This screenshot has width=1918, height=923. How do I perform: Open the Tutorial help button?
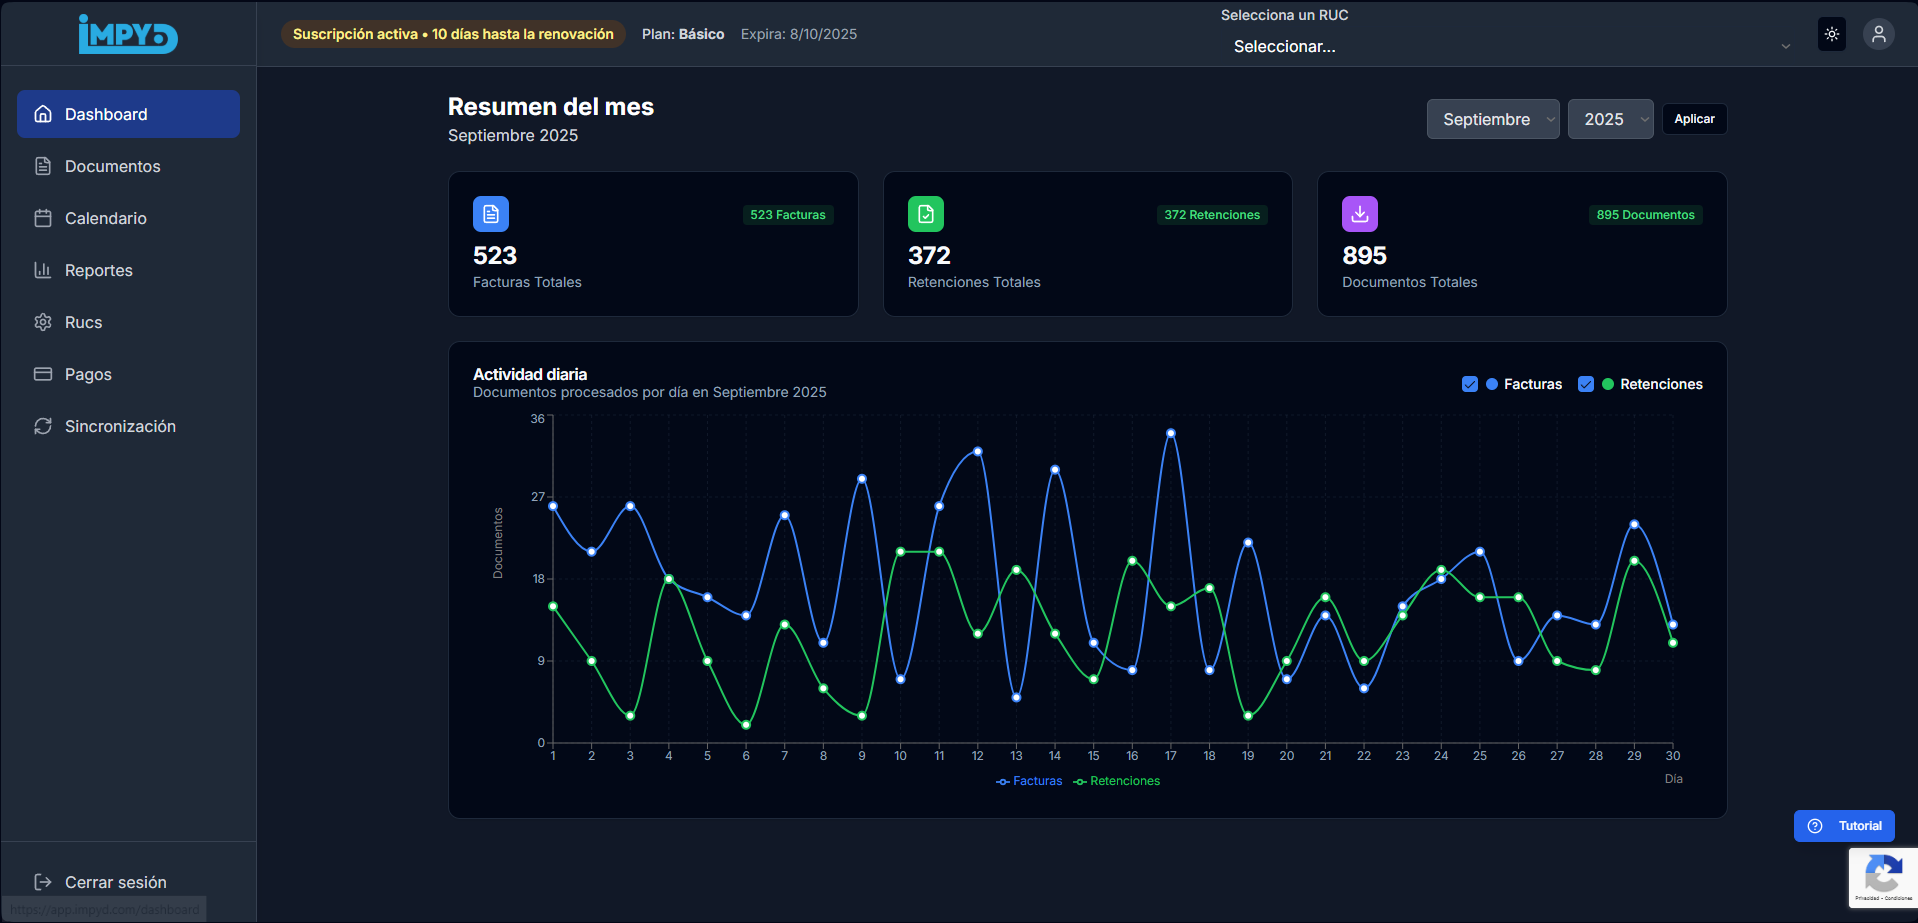[x=1844, y=826]
